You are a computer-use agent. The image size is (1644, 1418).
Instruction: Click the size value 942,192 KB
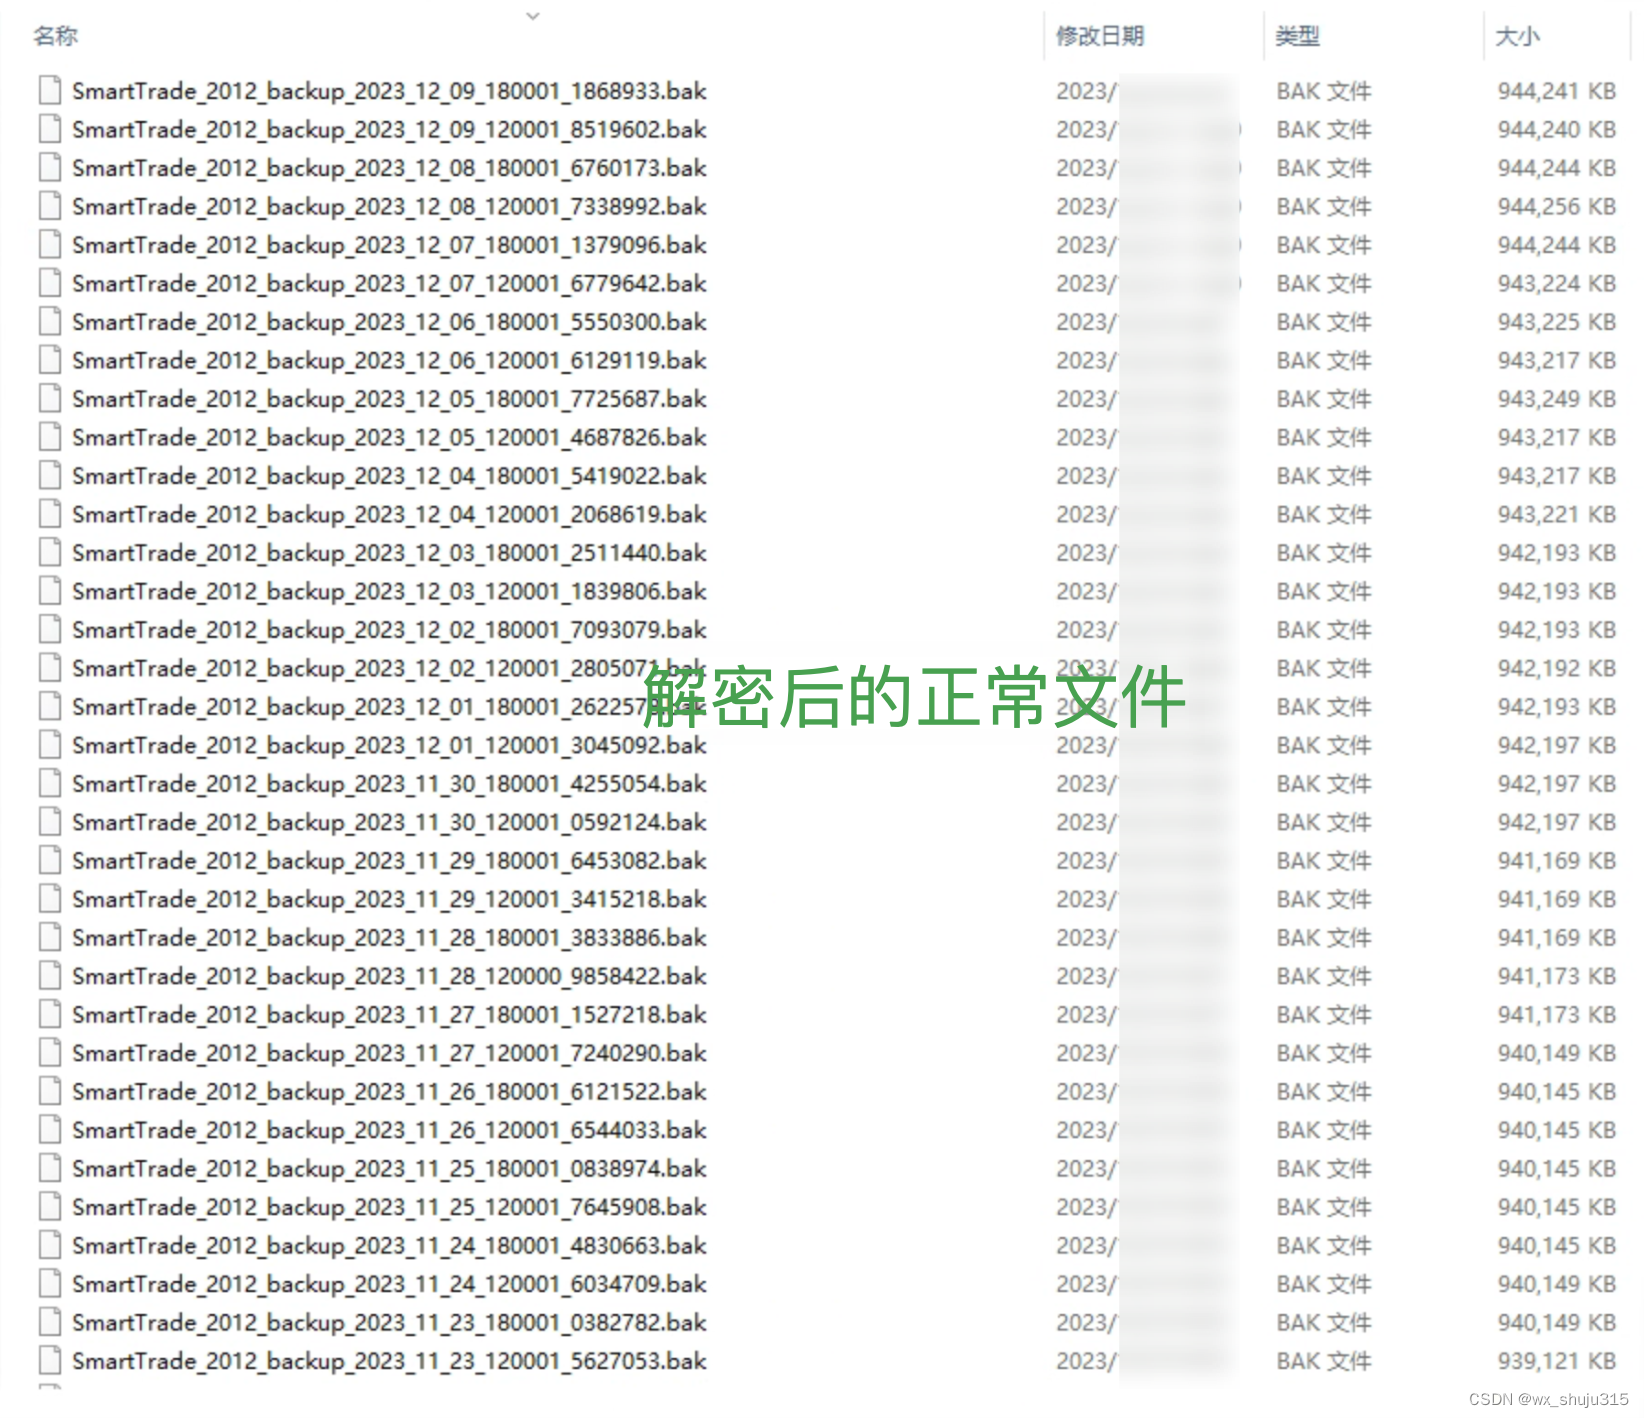point(1557,668)
